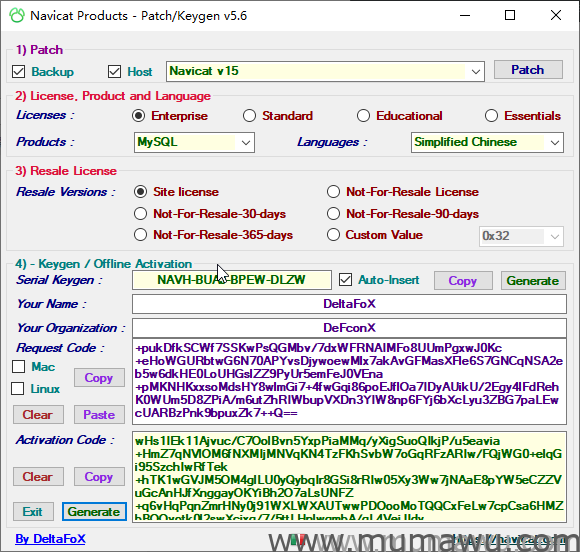The image size is (580, 552).
Task: Click the 'Your Organization :' label
Action: [71, 328]
